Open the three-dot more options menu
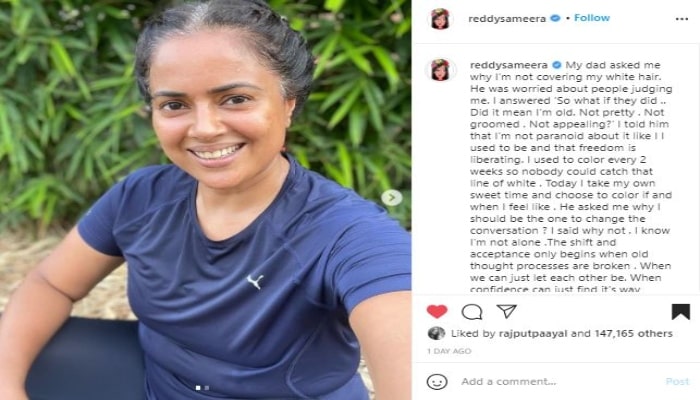The height and width of the screenshot is (400, 700). click(x=682, y=19)
